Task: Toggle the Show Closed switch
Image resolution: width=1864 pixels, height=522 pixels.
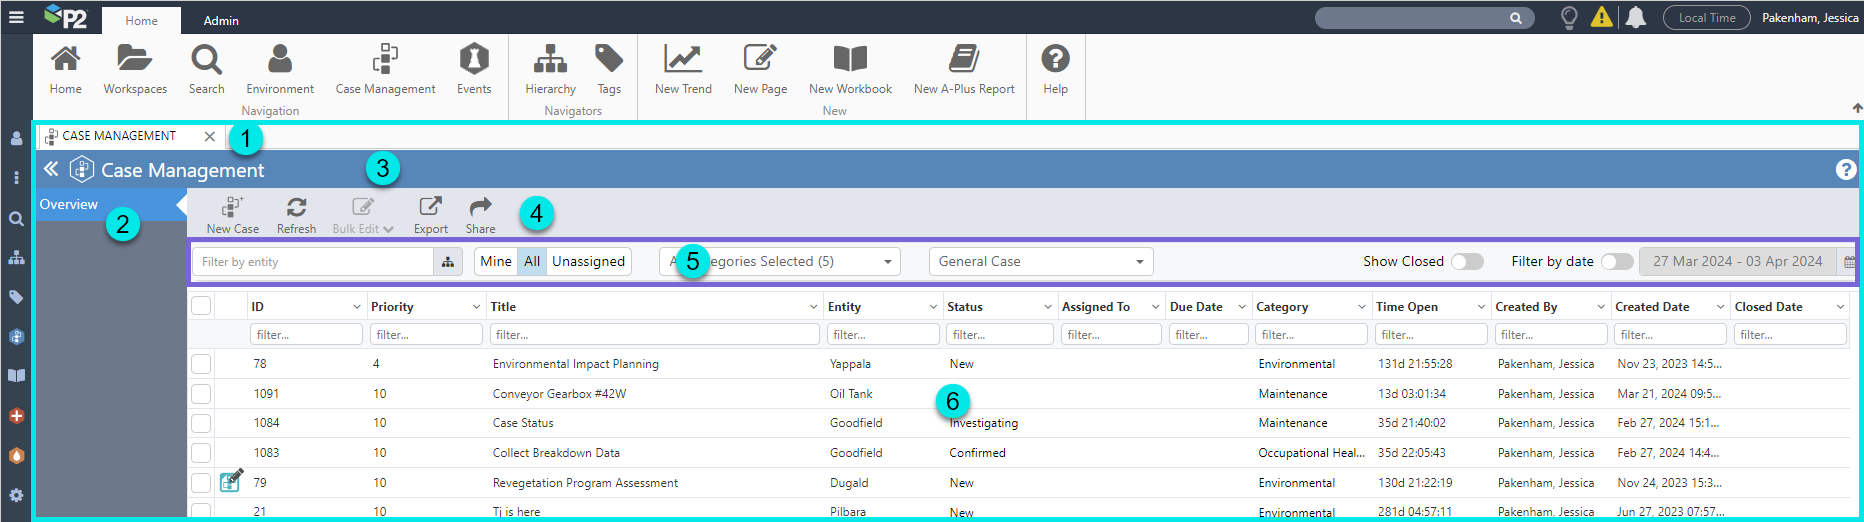Action: pos(1467,262)
